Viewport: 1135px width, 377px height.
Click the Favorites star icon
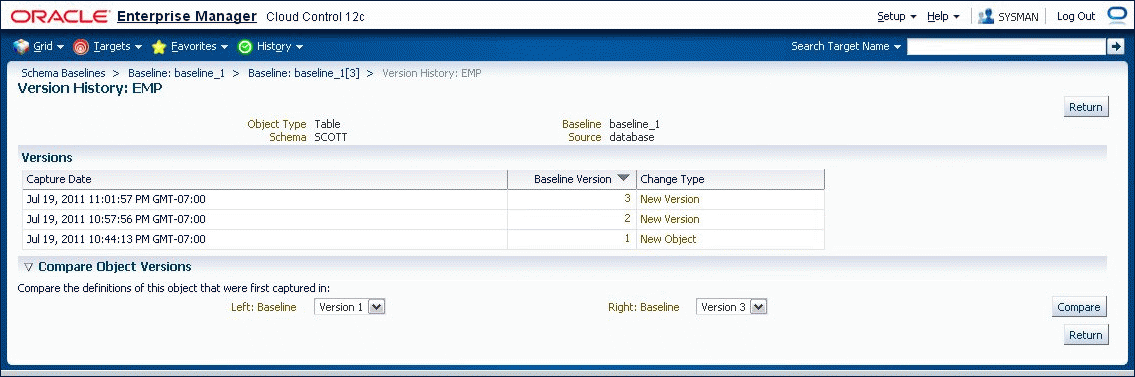tap(159, 47)
